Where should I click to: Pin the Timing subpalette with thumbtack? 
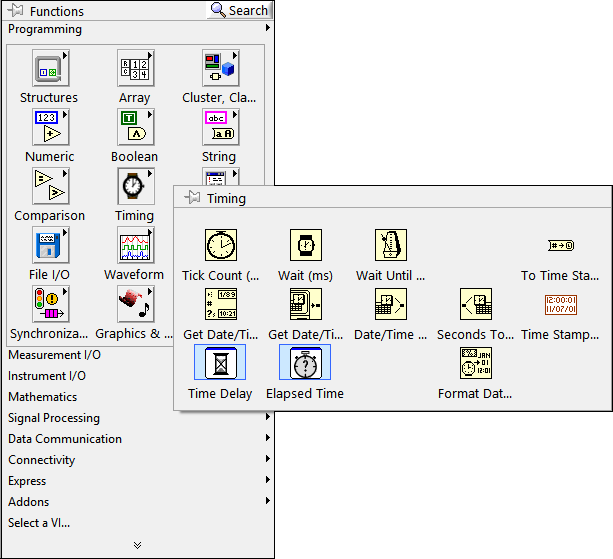pos(192,197)
